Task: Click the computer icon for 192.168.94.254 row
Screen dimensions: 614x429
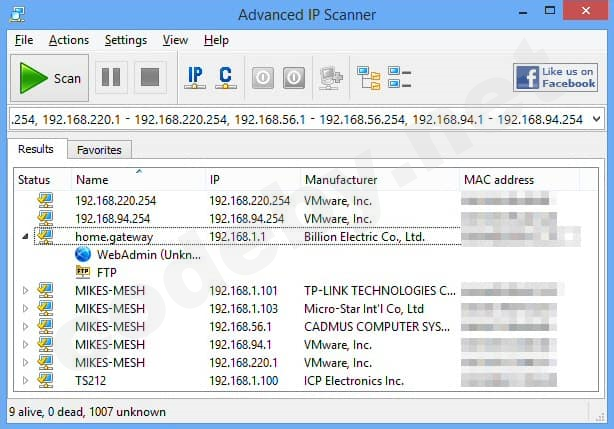Action: 45,218
